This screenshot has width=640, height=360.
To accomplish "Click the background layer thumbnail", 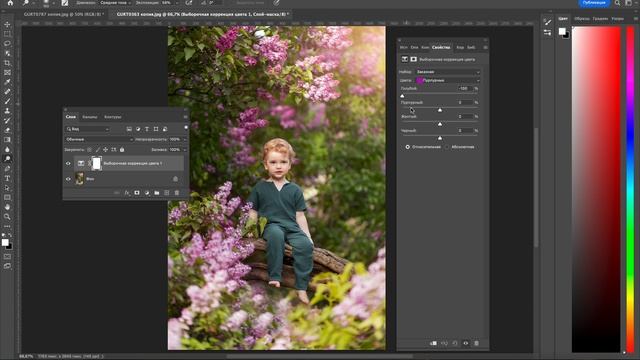I will click(80, 179).
